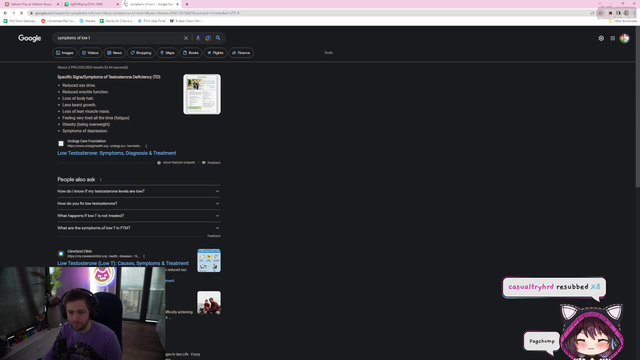640x360 pixels.
Task: Go to Google home via the logo
Action: 29,38
